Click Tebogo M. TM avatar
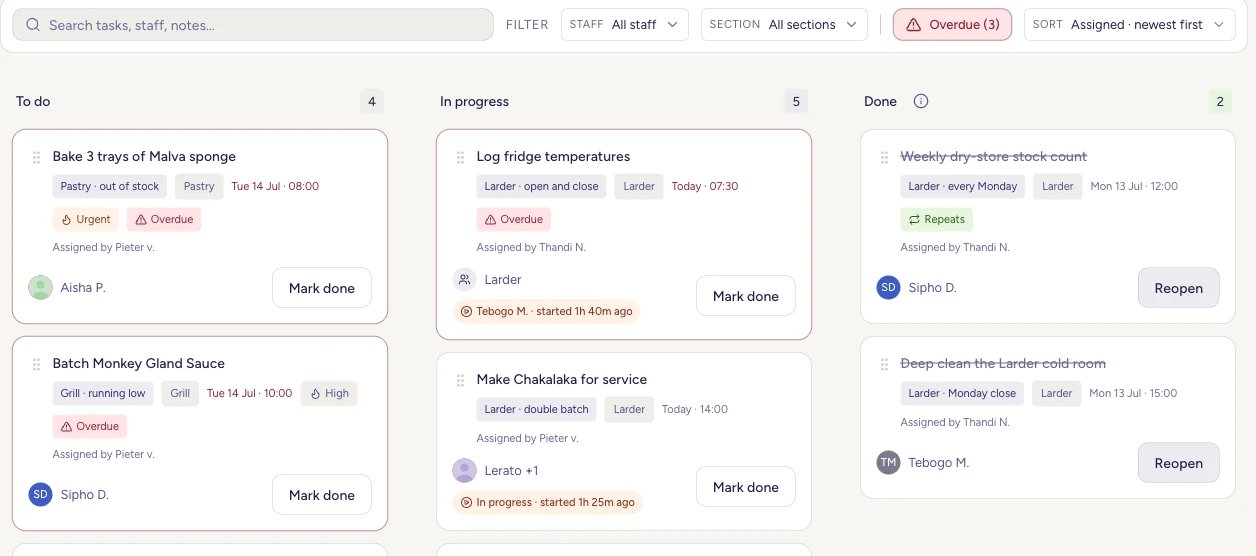The height and width of the screenshot is (556, 1256). click(x=888, y=463)
